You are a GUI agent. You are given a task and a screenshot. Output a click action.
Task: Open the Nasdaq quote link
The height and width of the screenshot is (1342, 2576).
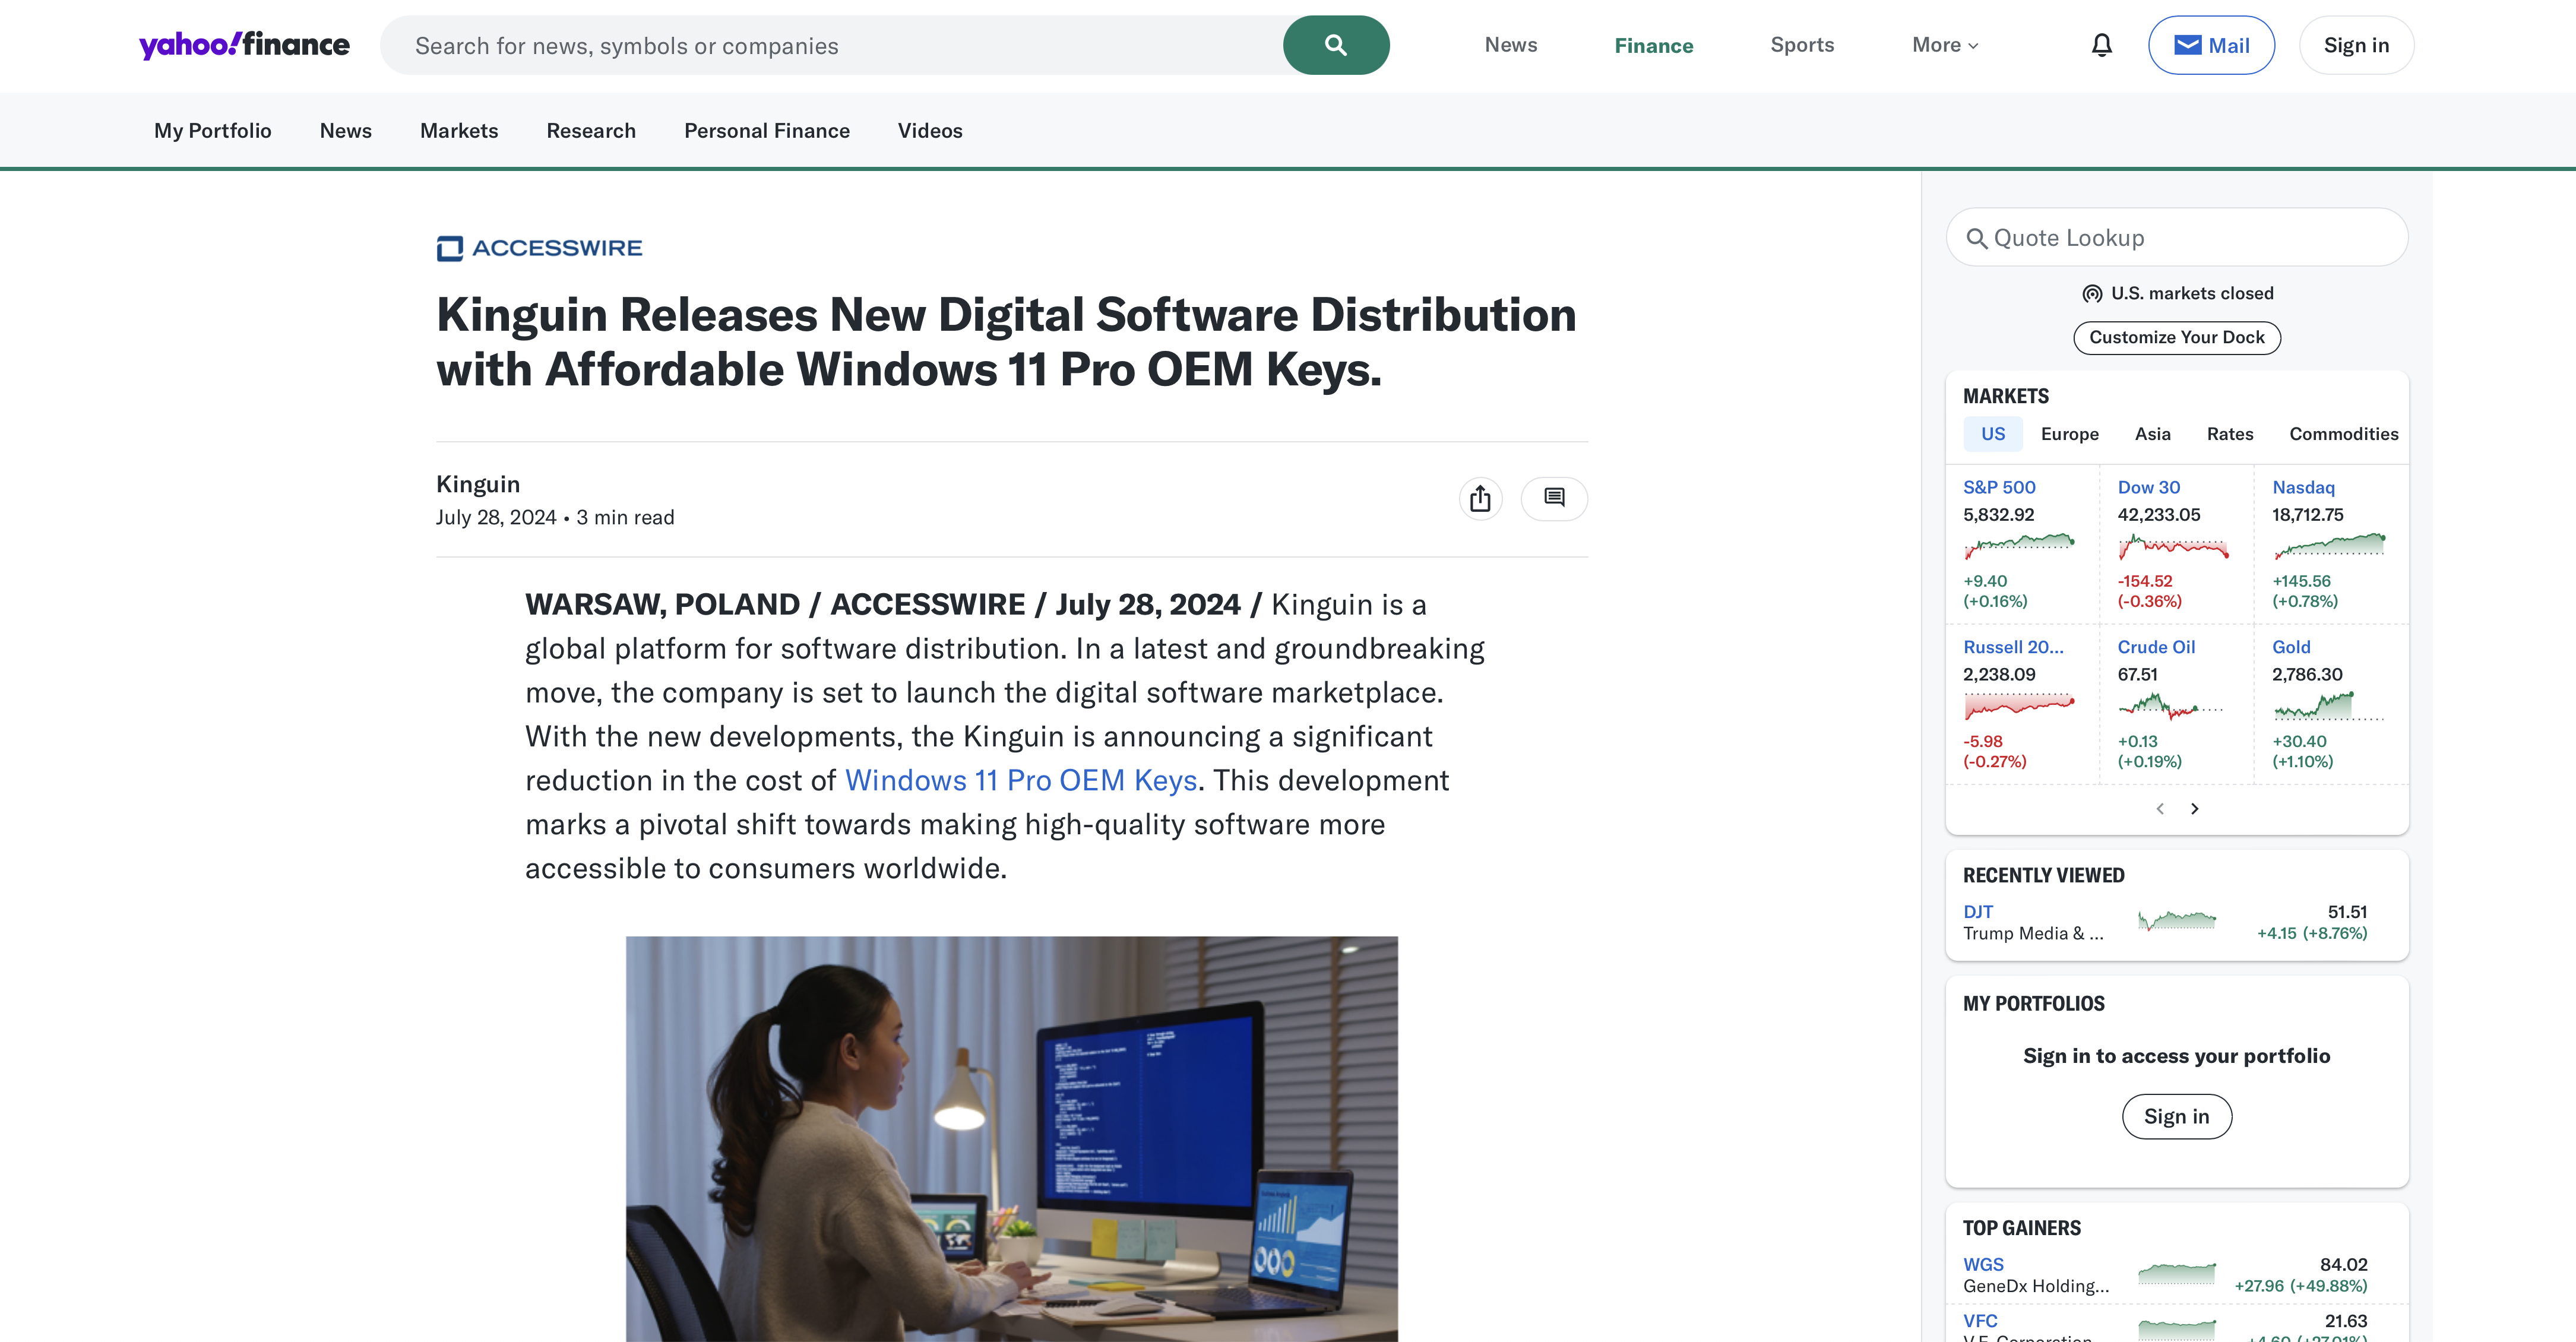coord(2303,487)
